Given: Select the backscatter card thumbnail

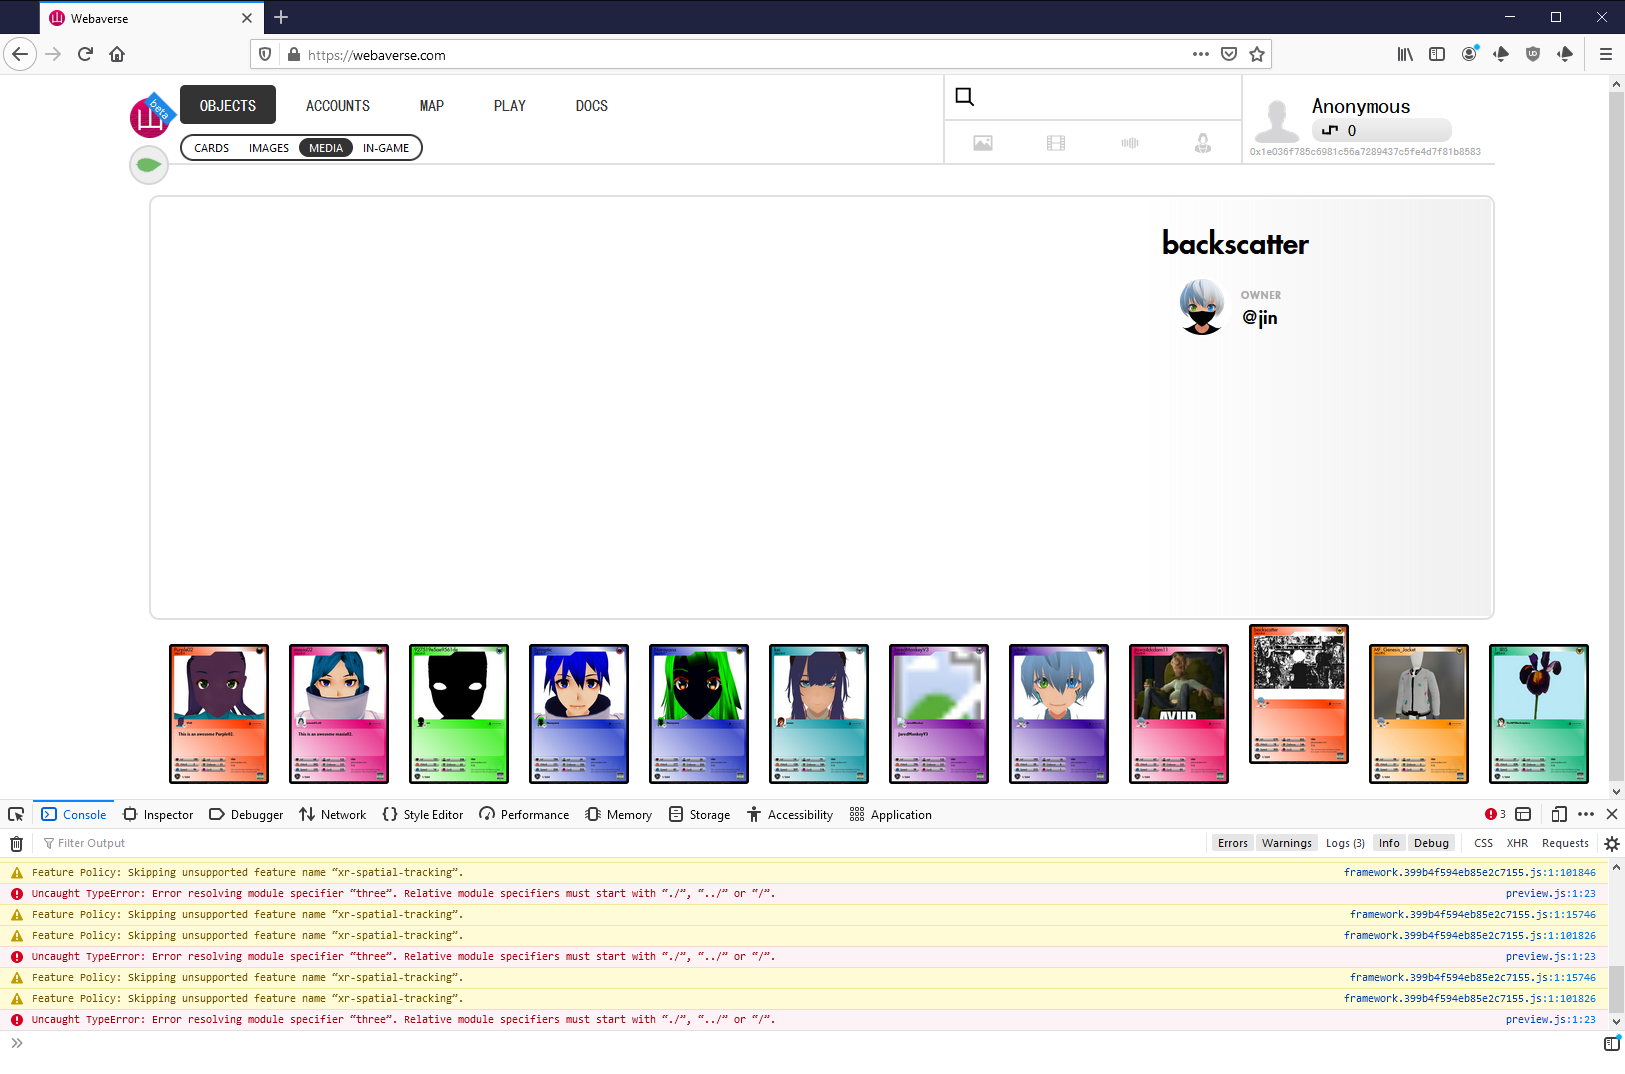Looking at the screenshot, I should [x=1298, y=693].
